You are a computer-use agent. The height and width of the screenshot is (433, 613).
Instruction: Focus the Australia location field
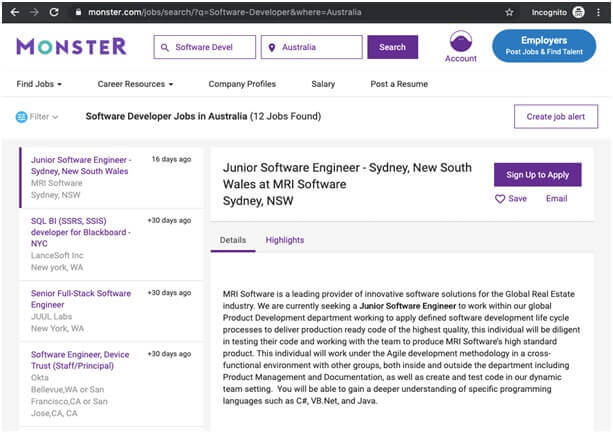click(312, 47)
